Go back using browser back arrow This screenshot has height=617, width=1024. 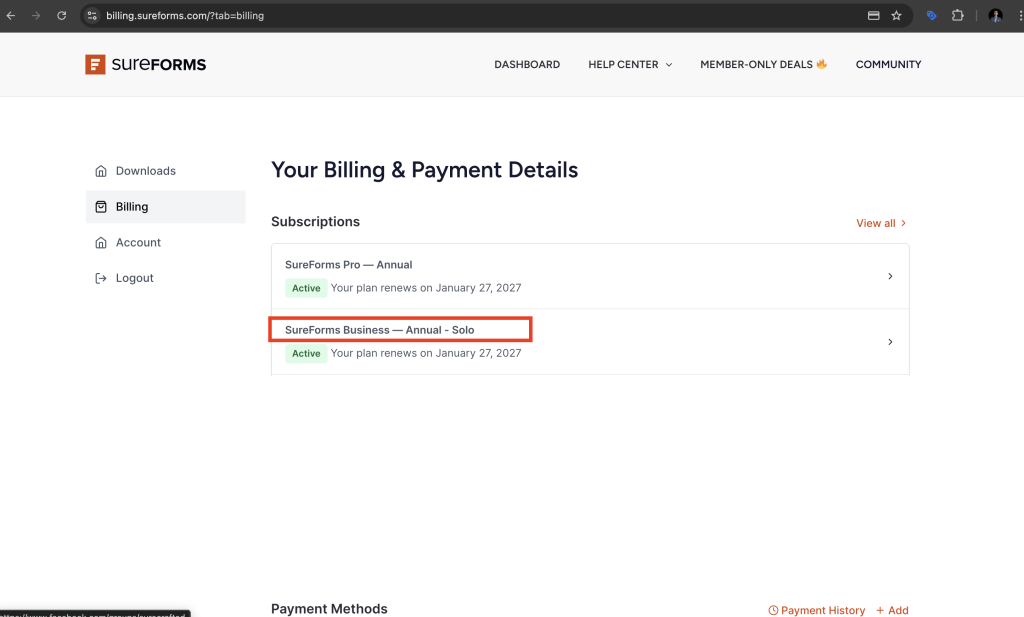coord(11,16)
